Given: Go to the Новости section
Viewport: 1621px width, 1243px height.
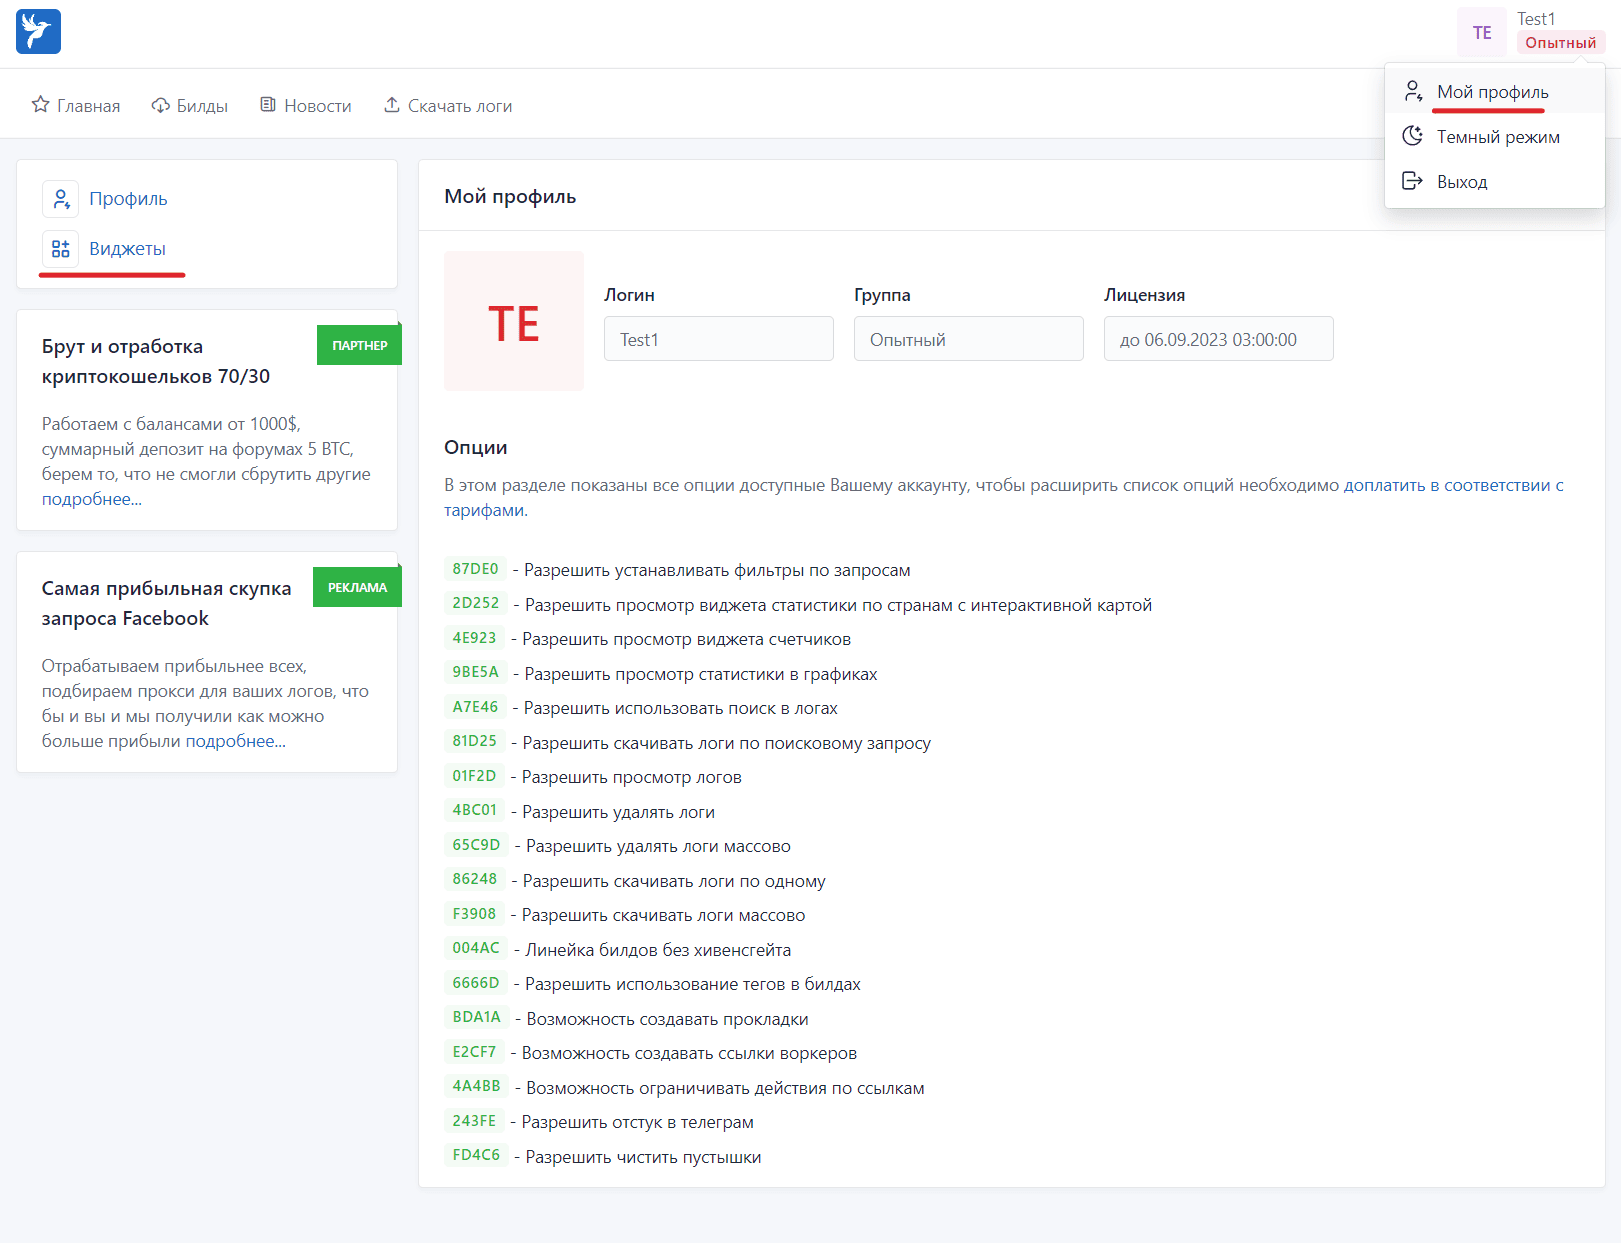Looking at the screenshot, I should 306,105.
